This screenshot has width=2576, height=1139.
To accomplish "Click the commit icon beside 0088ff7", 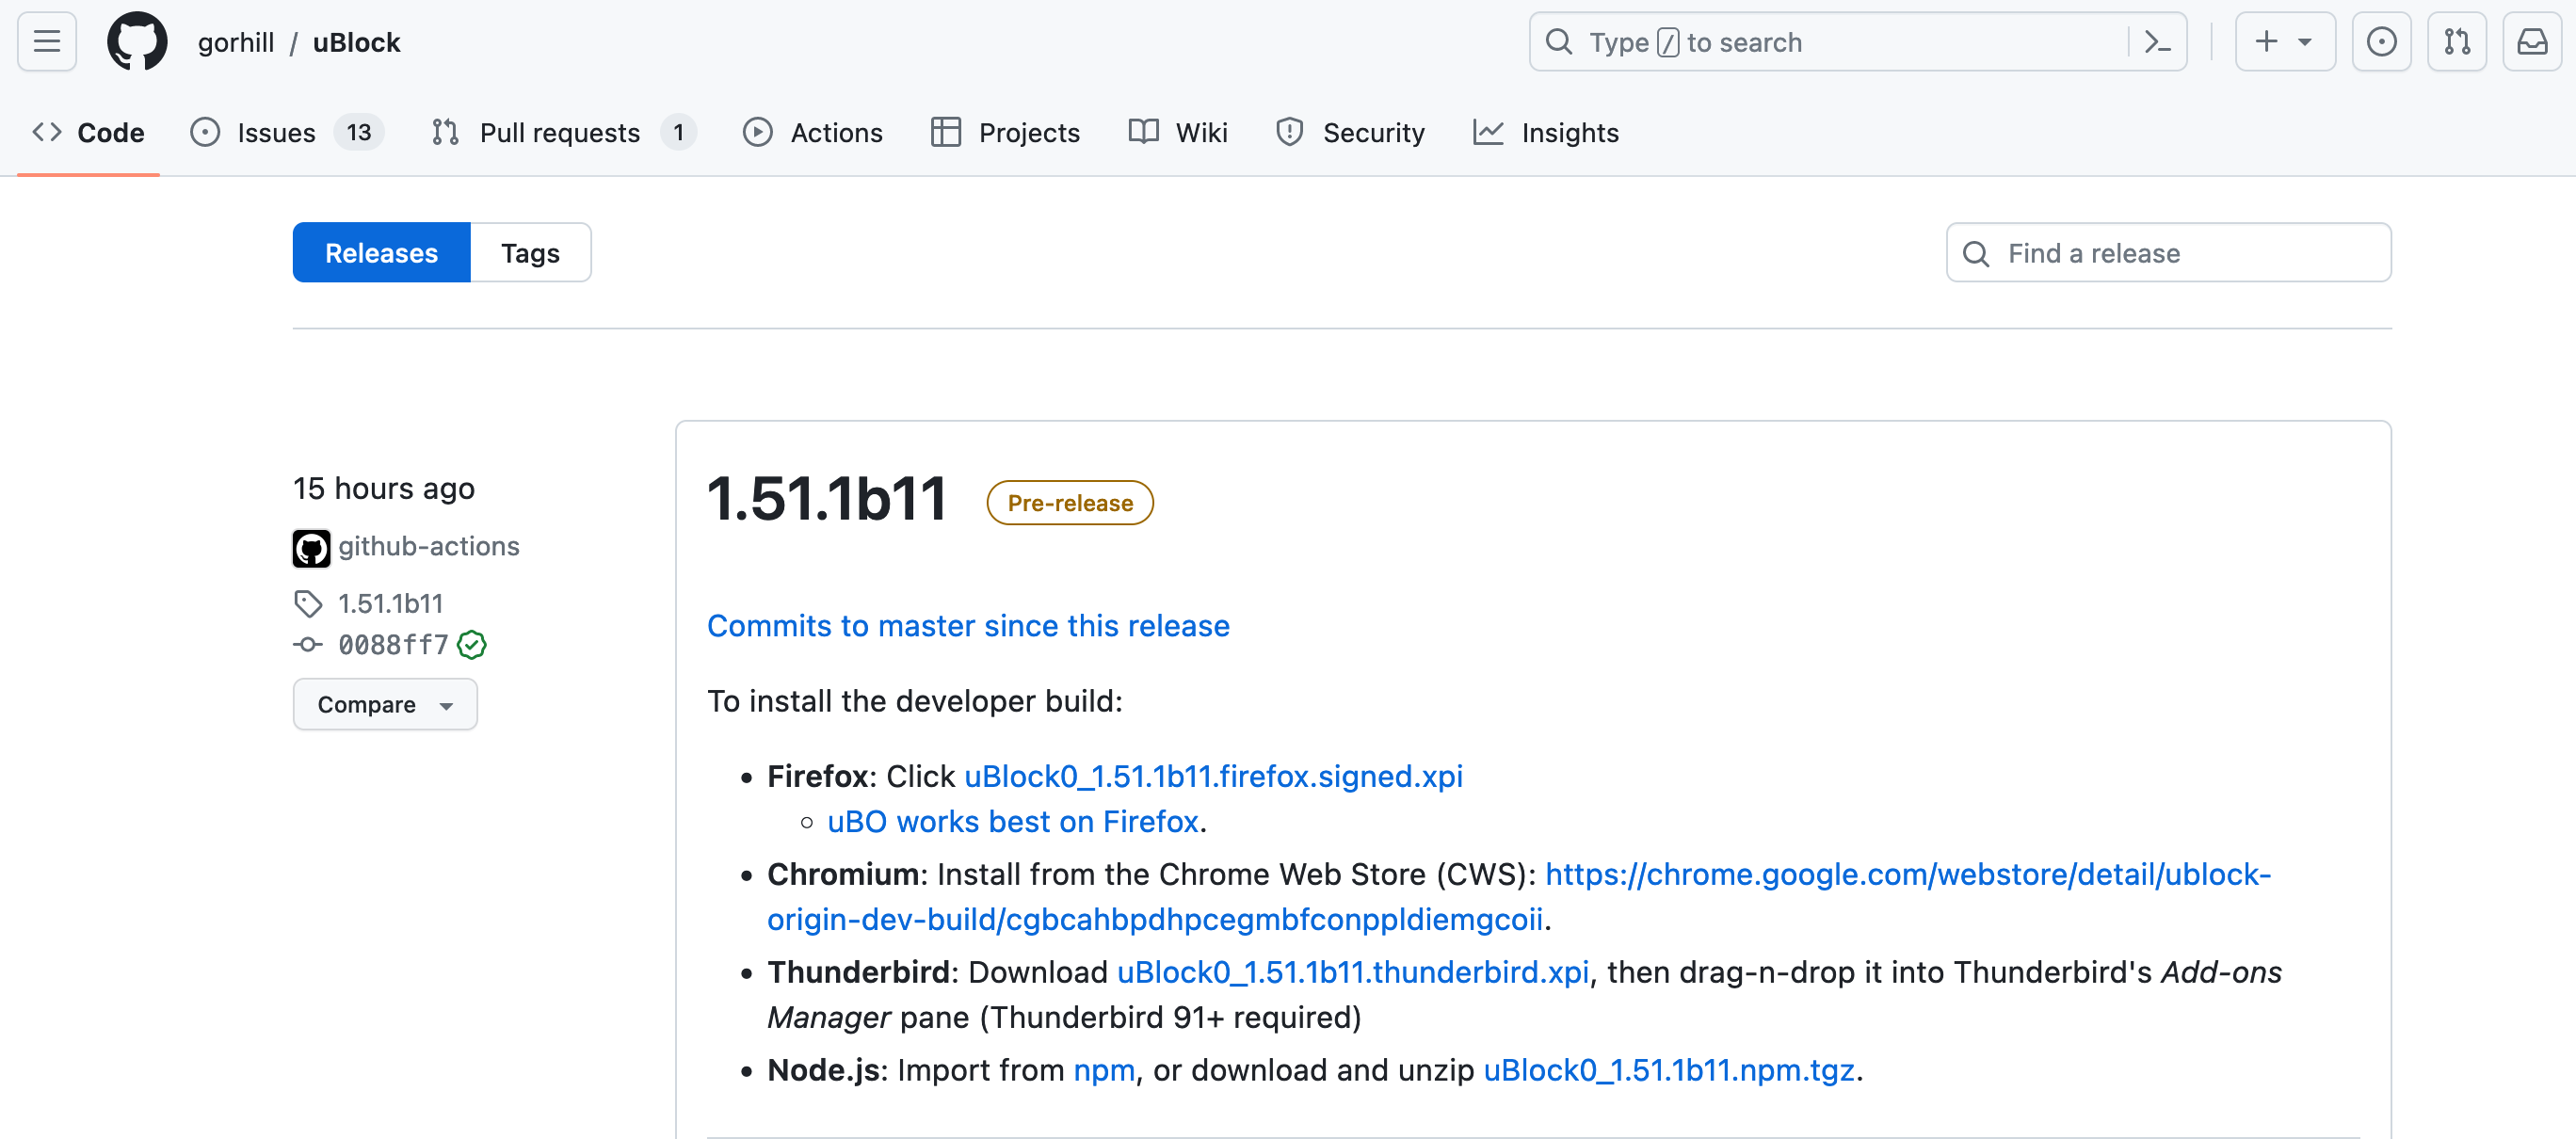I will (308, 645).
